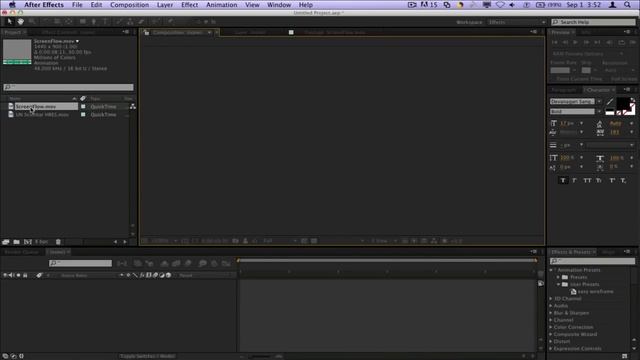
Task: Click the fill color black swatch
Action: tap(622, 103)
